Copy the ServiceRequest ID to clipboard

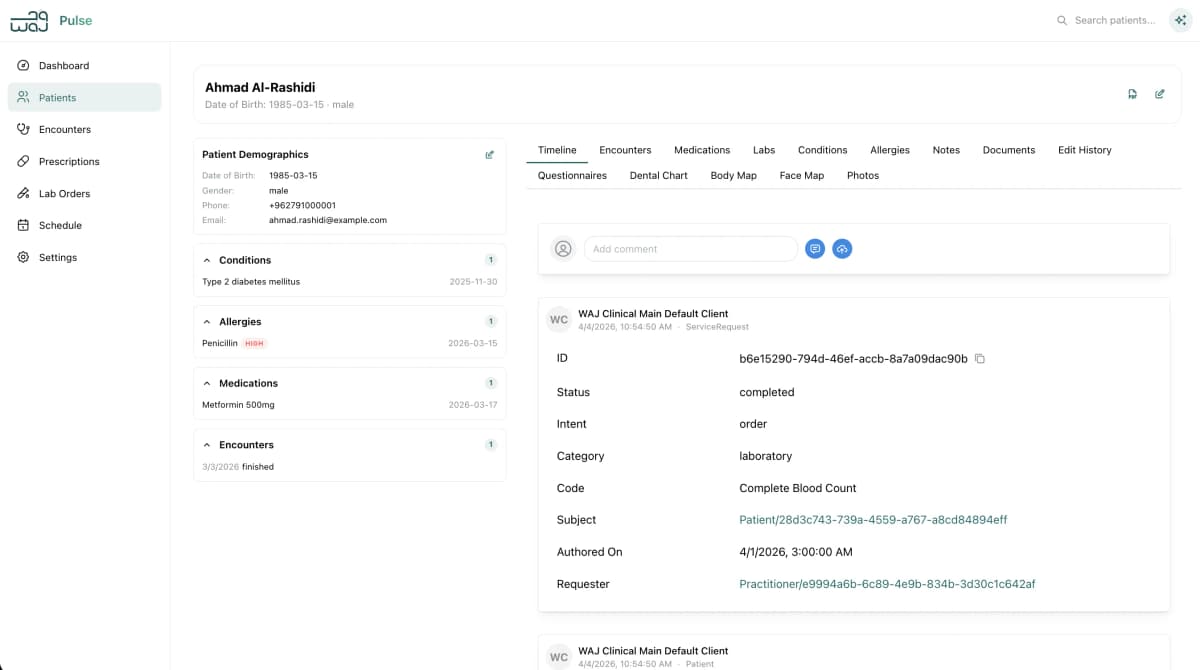(x=979, y=358)
